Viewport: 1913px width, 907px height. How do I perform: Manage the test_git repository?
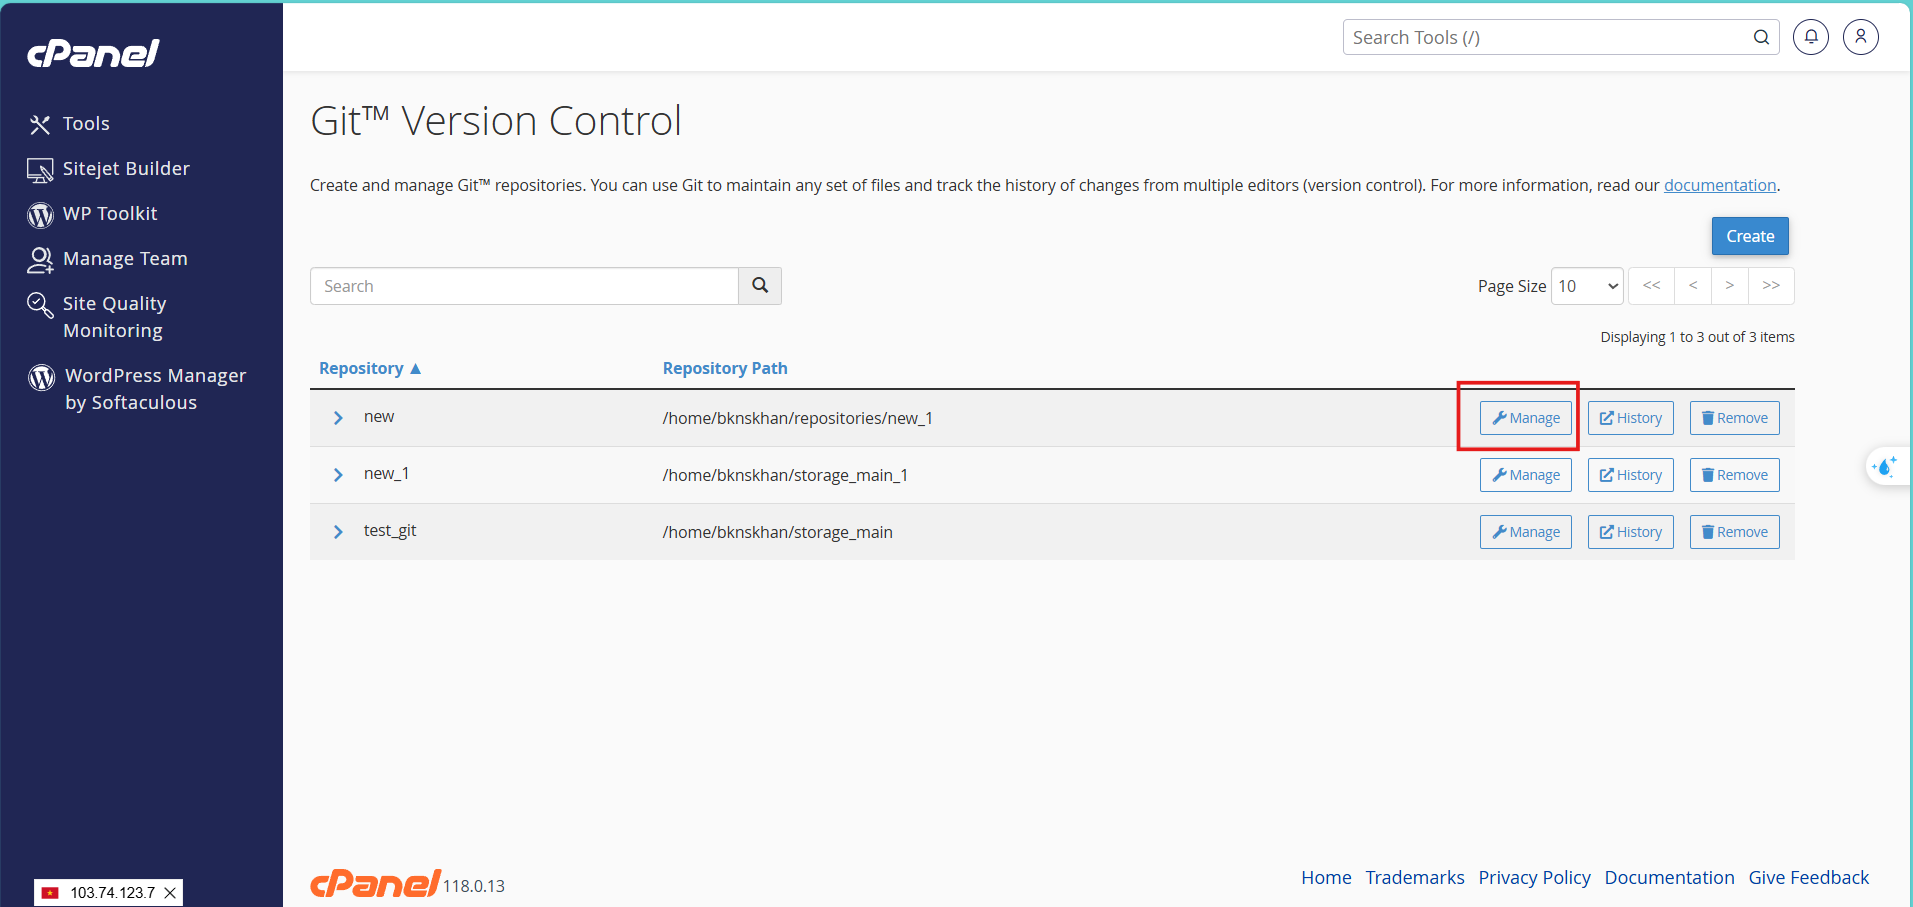1526,532
